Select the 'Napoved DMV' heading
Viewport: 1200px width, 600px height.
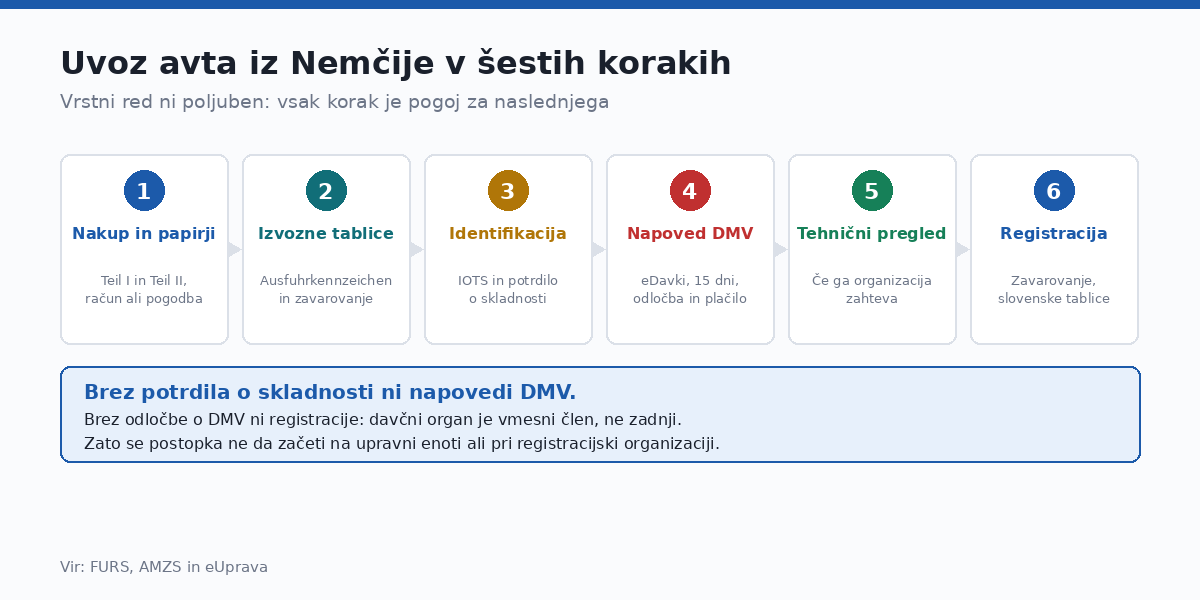(690, 234)
